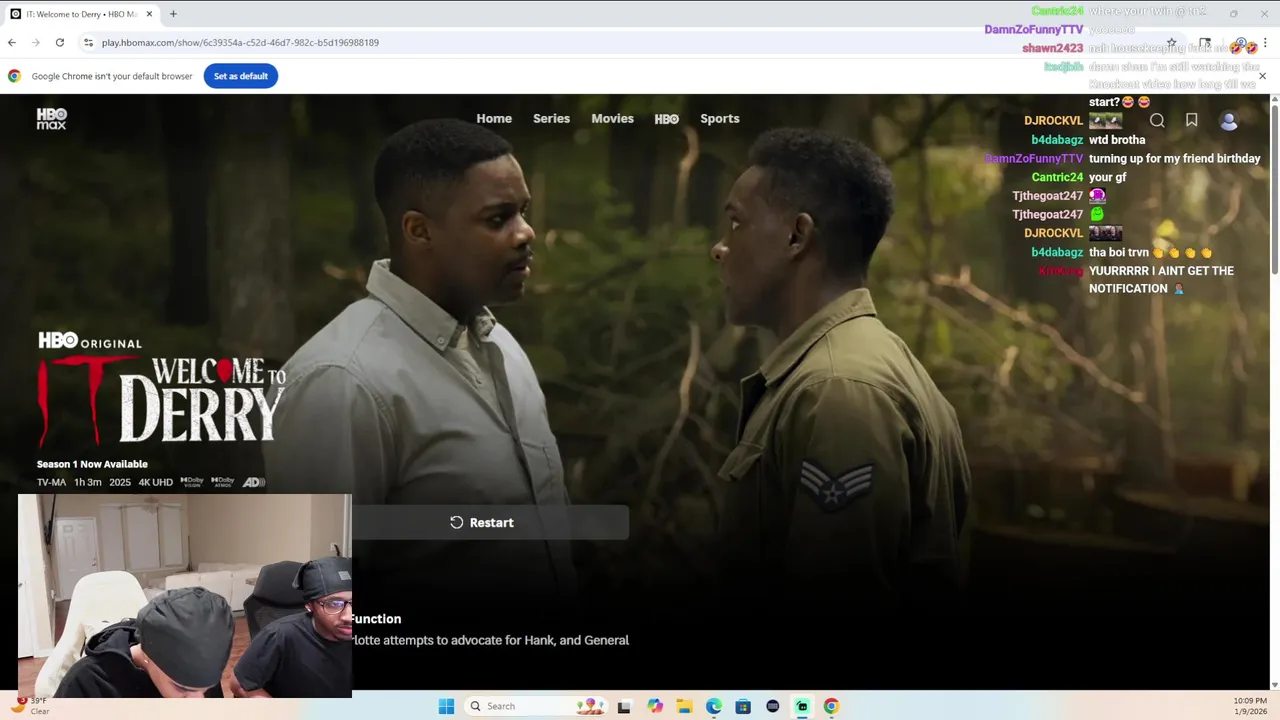The image size is (1280, 720).
Task: Click the site information icon in address bar
Action: click(x=88, y=42)
